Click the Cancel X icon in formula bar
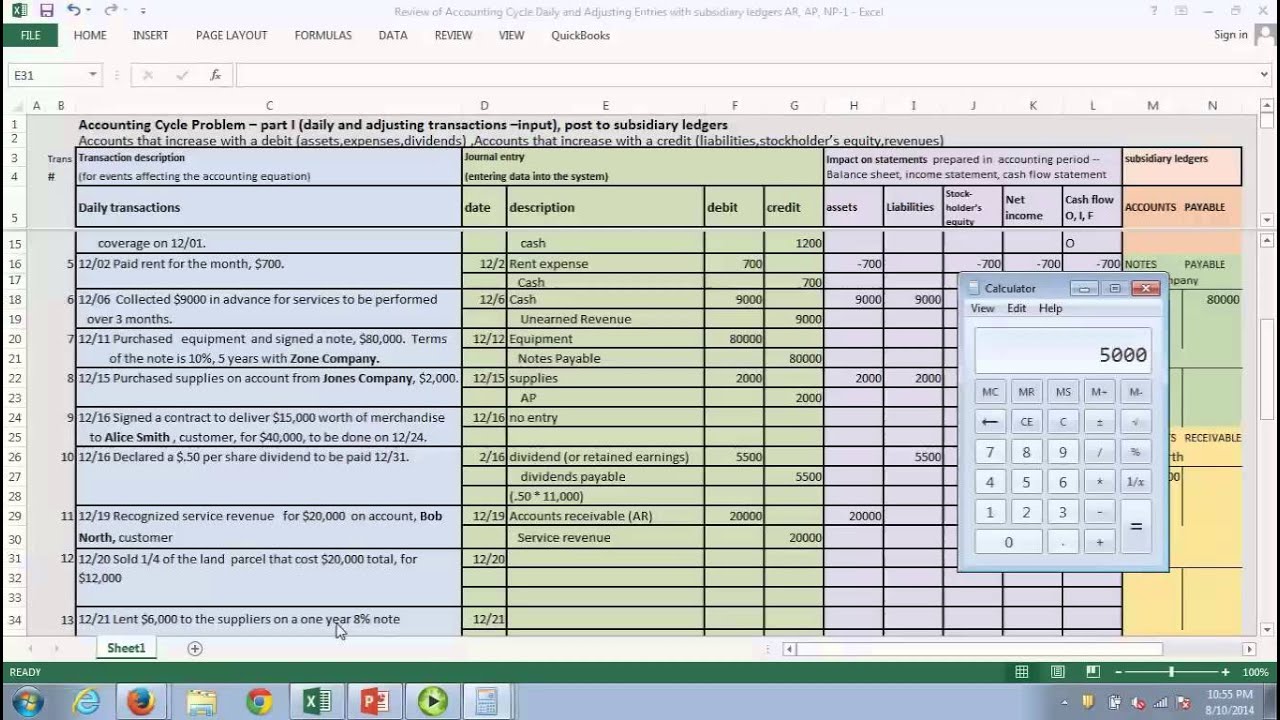This screenshot has height=720, width=1280. 148,75
